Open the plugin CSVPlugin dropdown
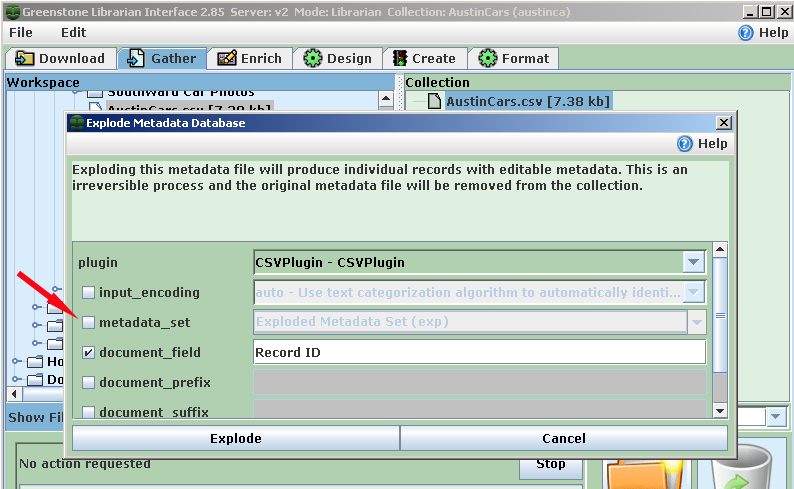 point(693,263)
